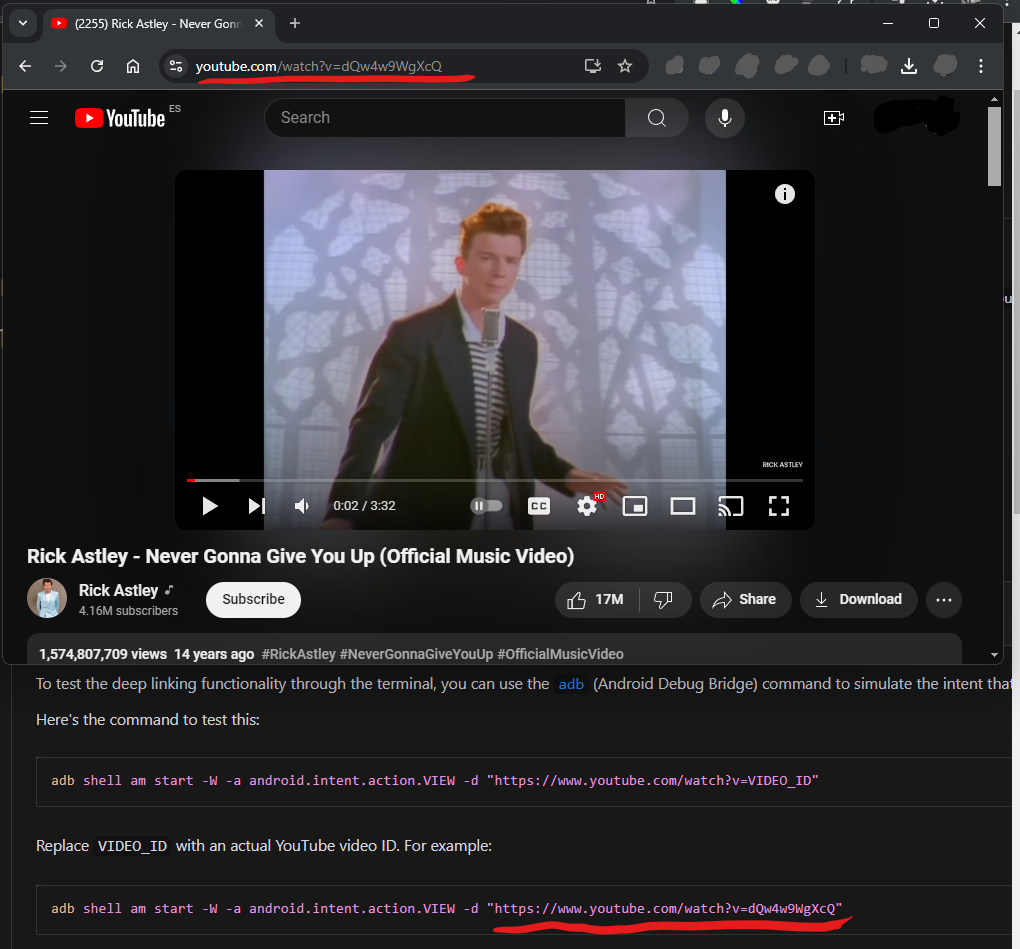Open the #OfficialMusicVideo hashtag

561,654
